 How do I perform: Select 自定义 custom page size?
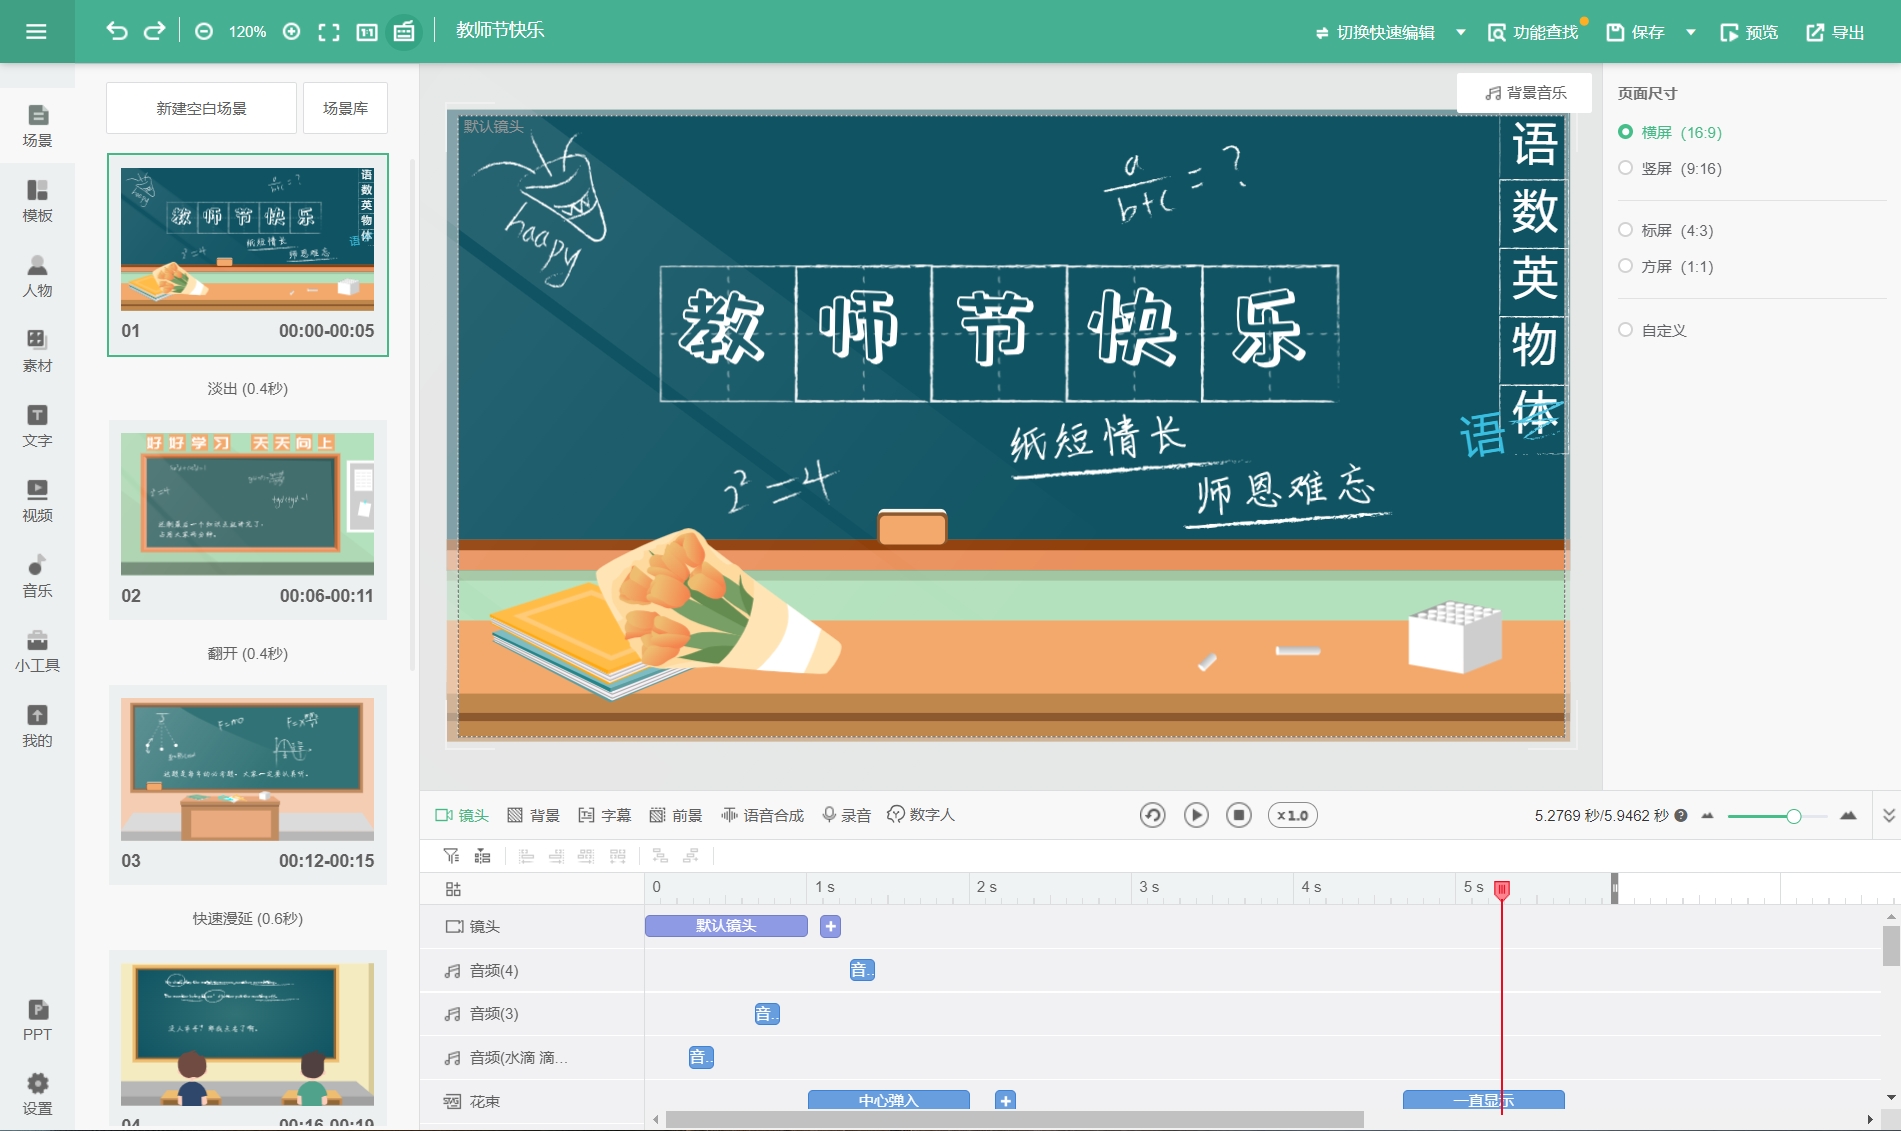coord(1653,330)
